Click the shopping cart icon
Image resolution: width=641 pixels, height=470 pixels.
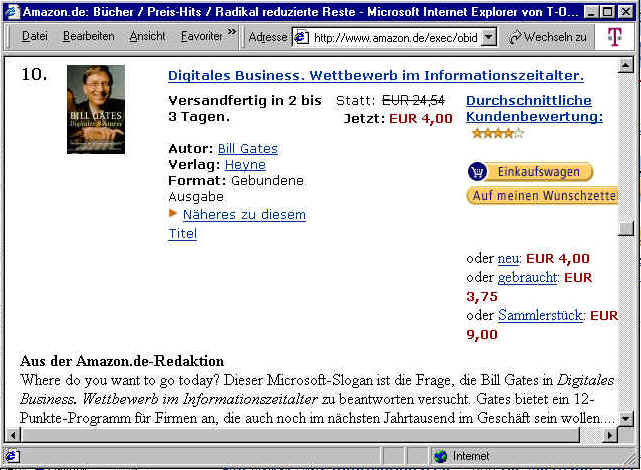[x=477, y=172]
